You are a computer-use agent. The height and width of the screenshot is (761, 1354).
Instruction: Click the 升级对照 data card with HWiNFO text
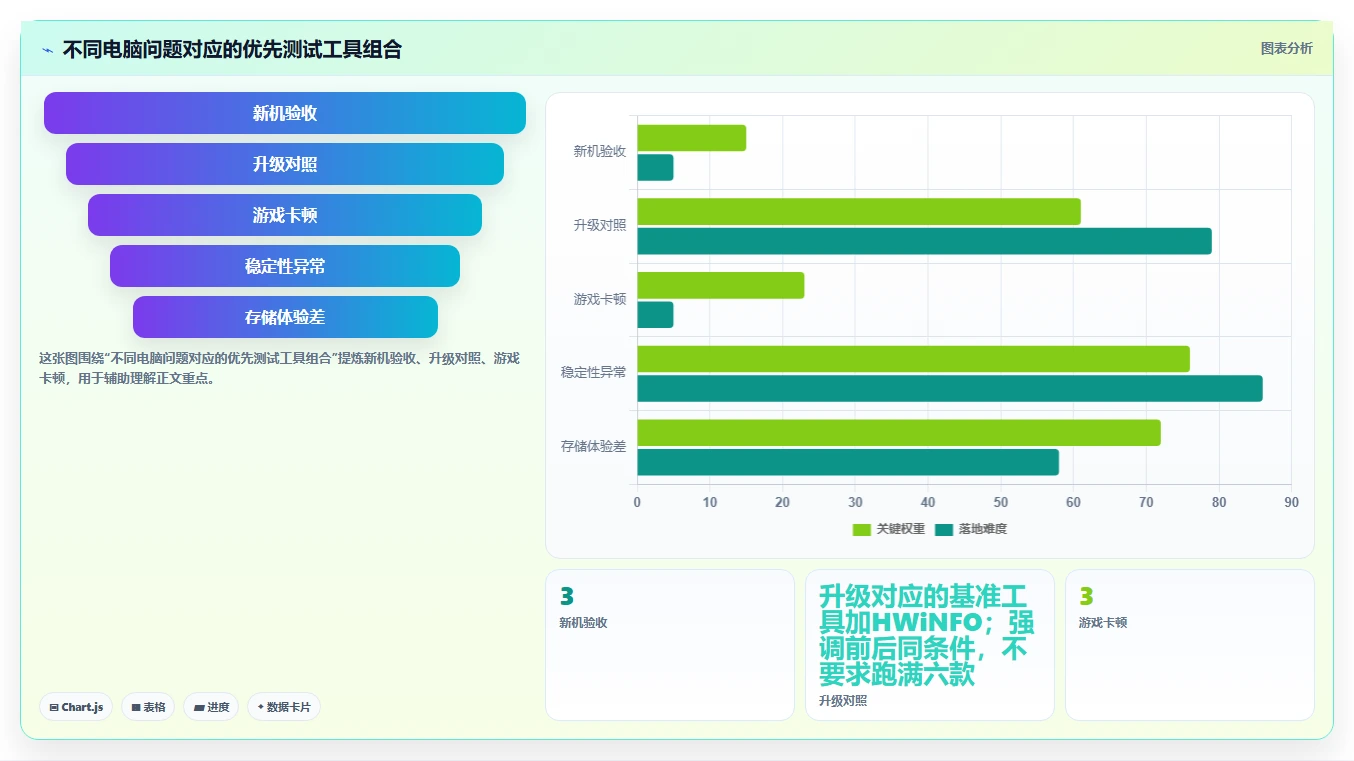click(x=930, y=645)
